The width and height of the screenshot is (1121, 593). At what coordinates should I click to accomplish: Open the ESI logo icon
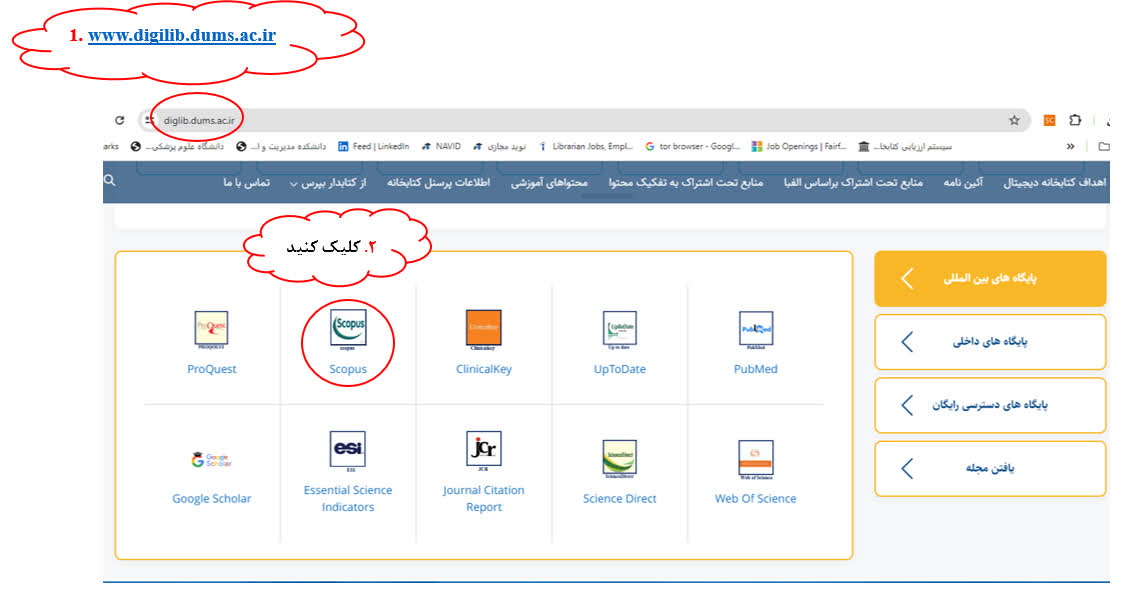tap(348, 450)
